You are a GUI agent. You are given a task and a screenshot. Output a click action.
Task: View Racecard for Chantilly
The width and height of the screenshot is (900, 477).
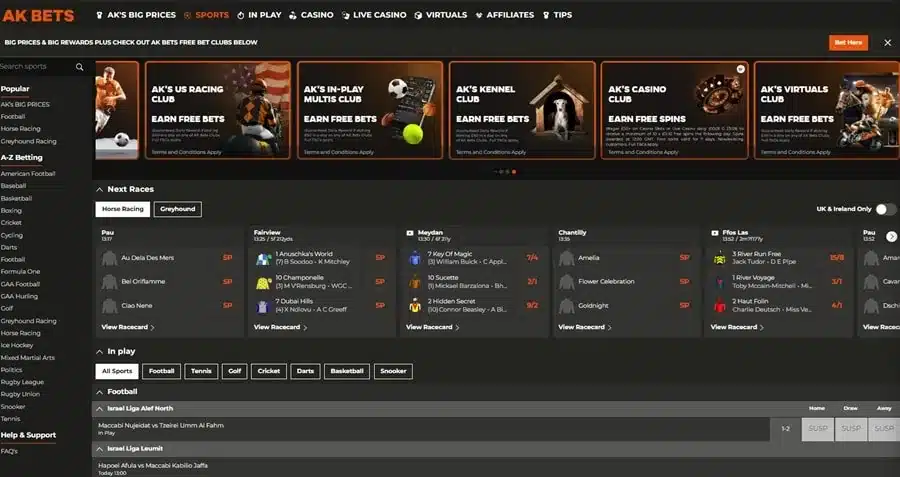point(585,327)
